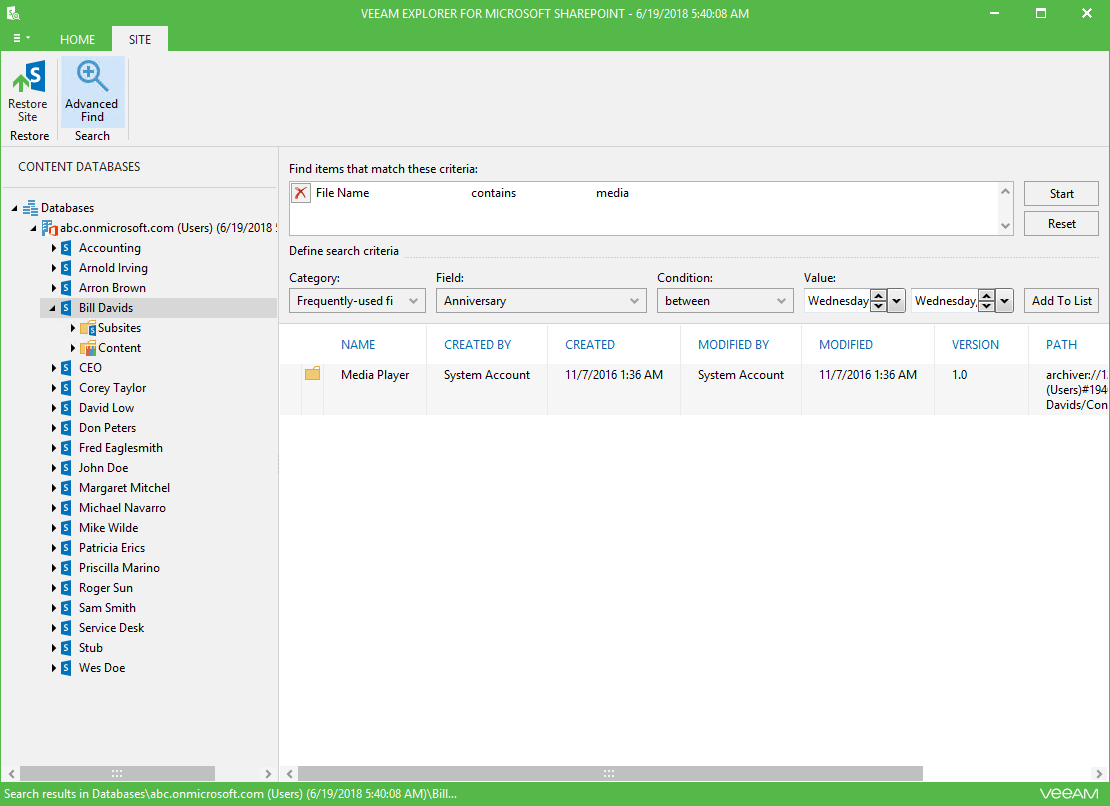Open first Value date picker dropdown arrow
The width and height of the screenshot is (1110, 806).
[x=896, y=301]
